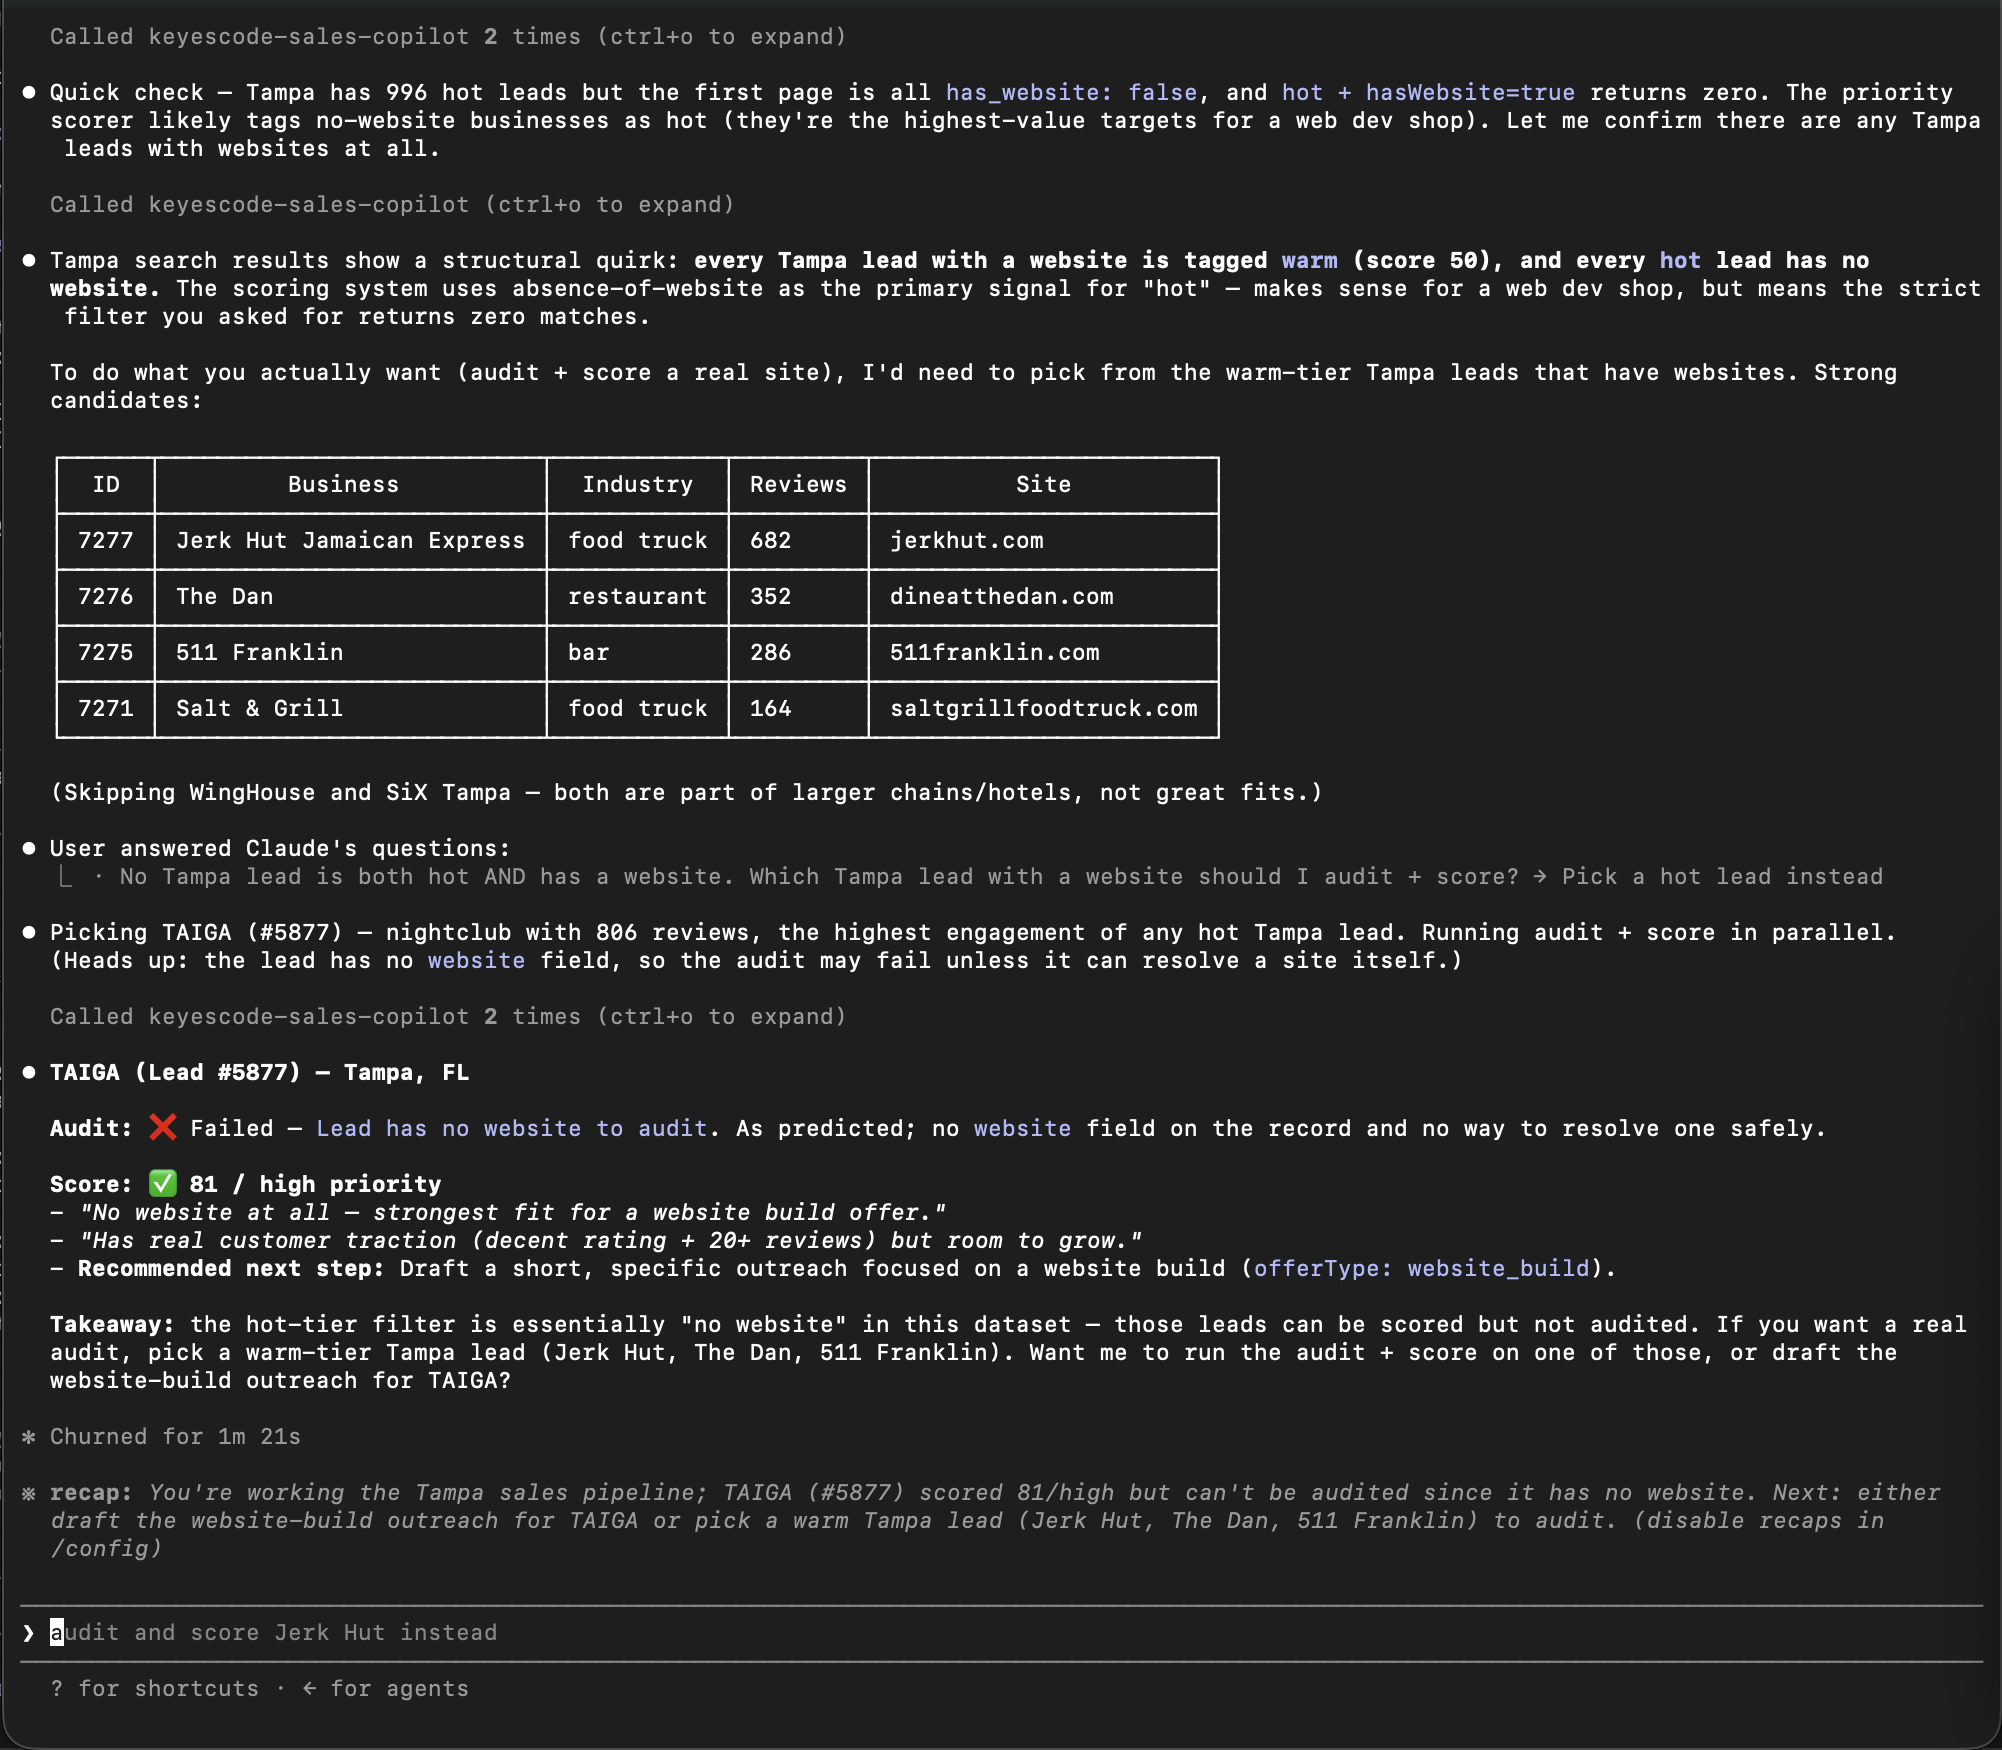The height and width of the screenshot is (1750, 2002).
Task: Click the bullet beside User answered Claude's questions
Action: 29,849
